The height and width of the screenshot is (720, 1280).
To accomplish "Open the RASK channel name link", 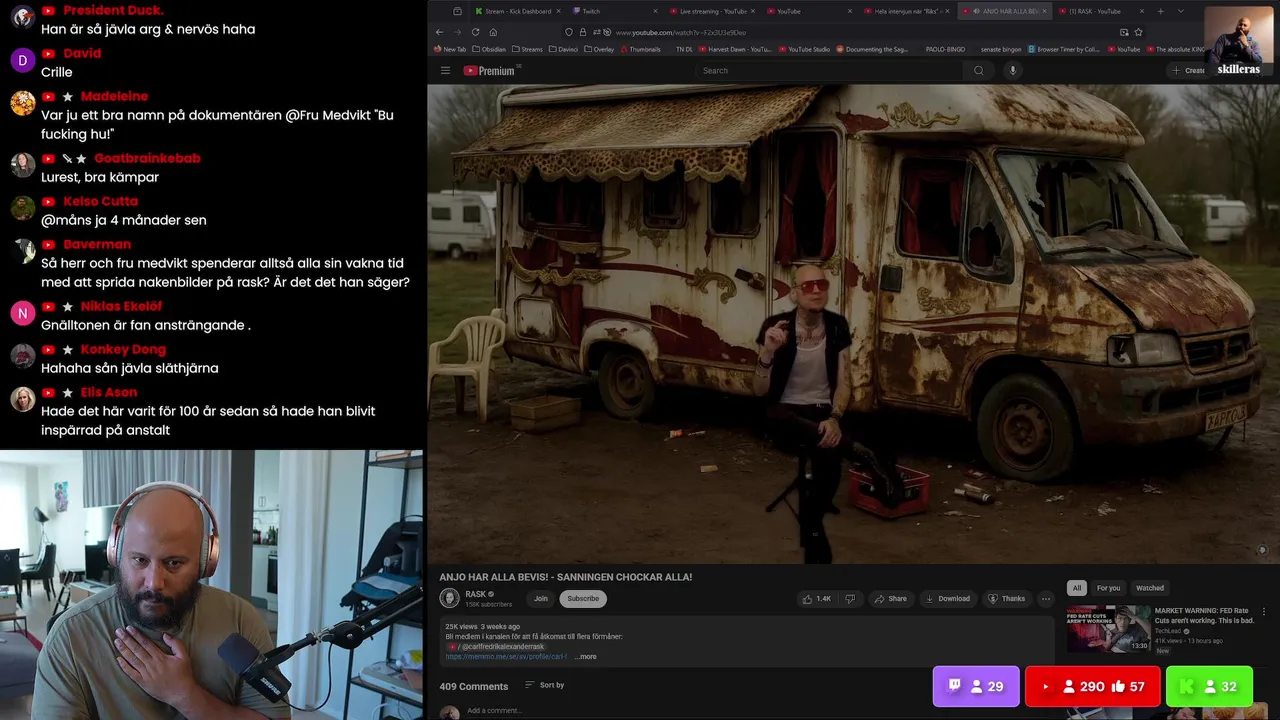I will click(x=476, y=594).
